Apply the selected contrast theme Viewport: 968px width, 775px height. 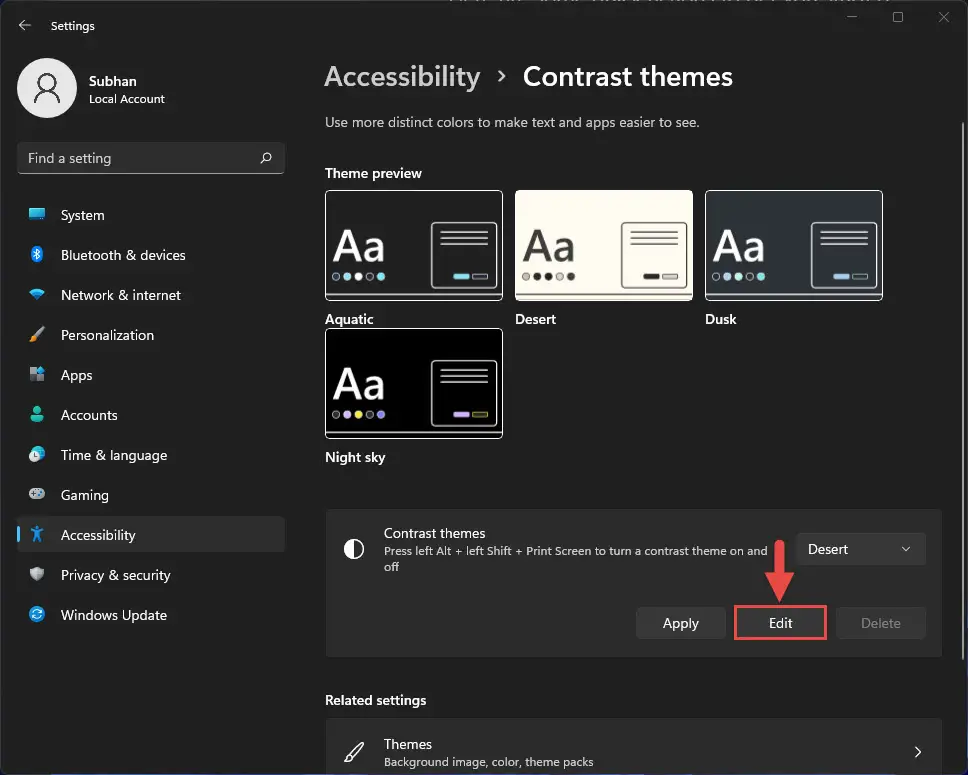[x=680, y=623]
